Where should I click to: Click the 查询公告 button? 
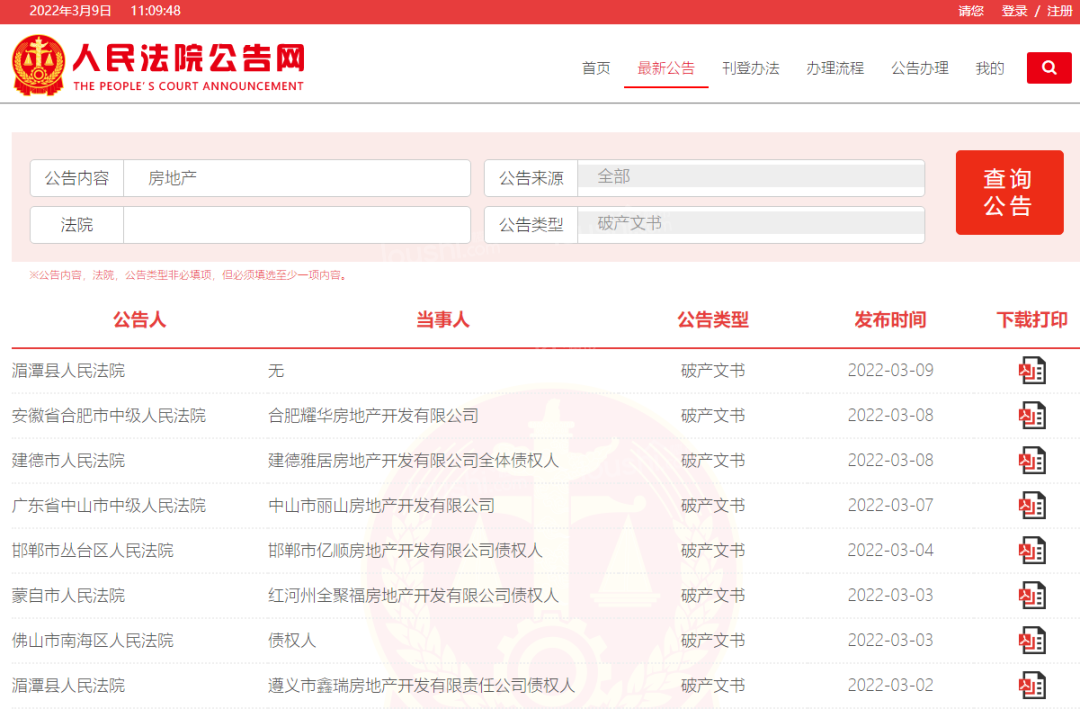tap(1009, 192)
